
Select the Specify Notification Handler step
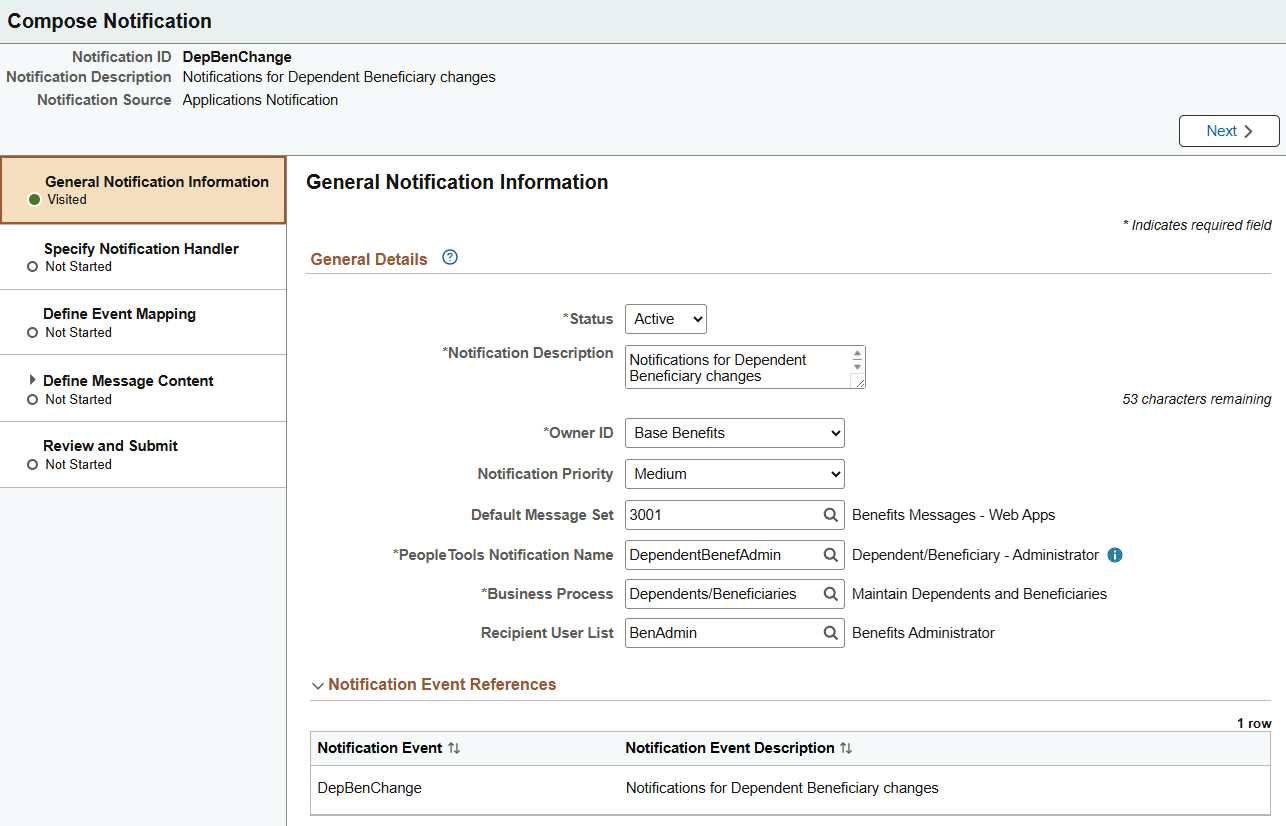tap(141, 256)
